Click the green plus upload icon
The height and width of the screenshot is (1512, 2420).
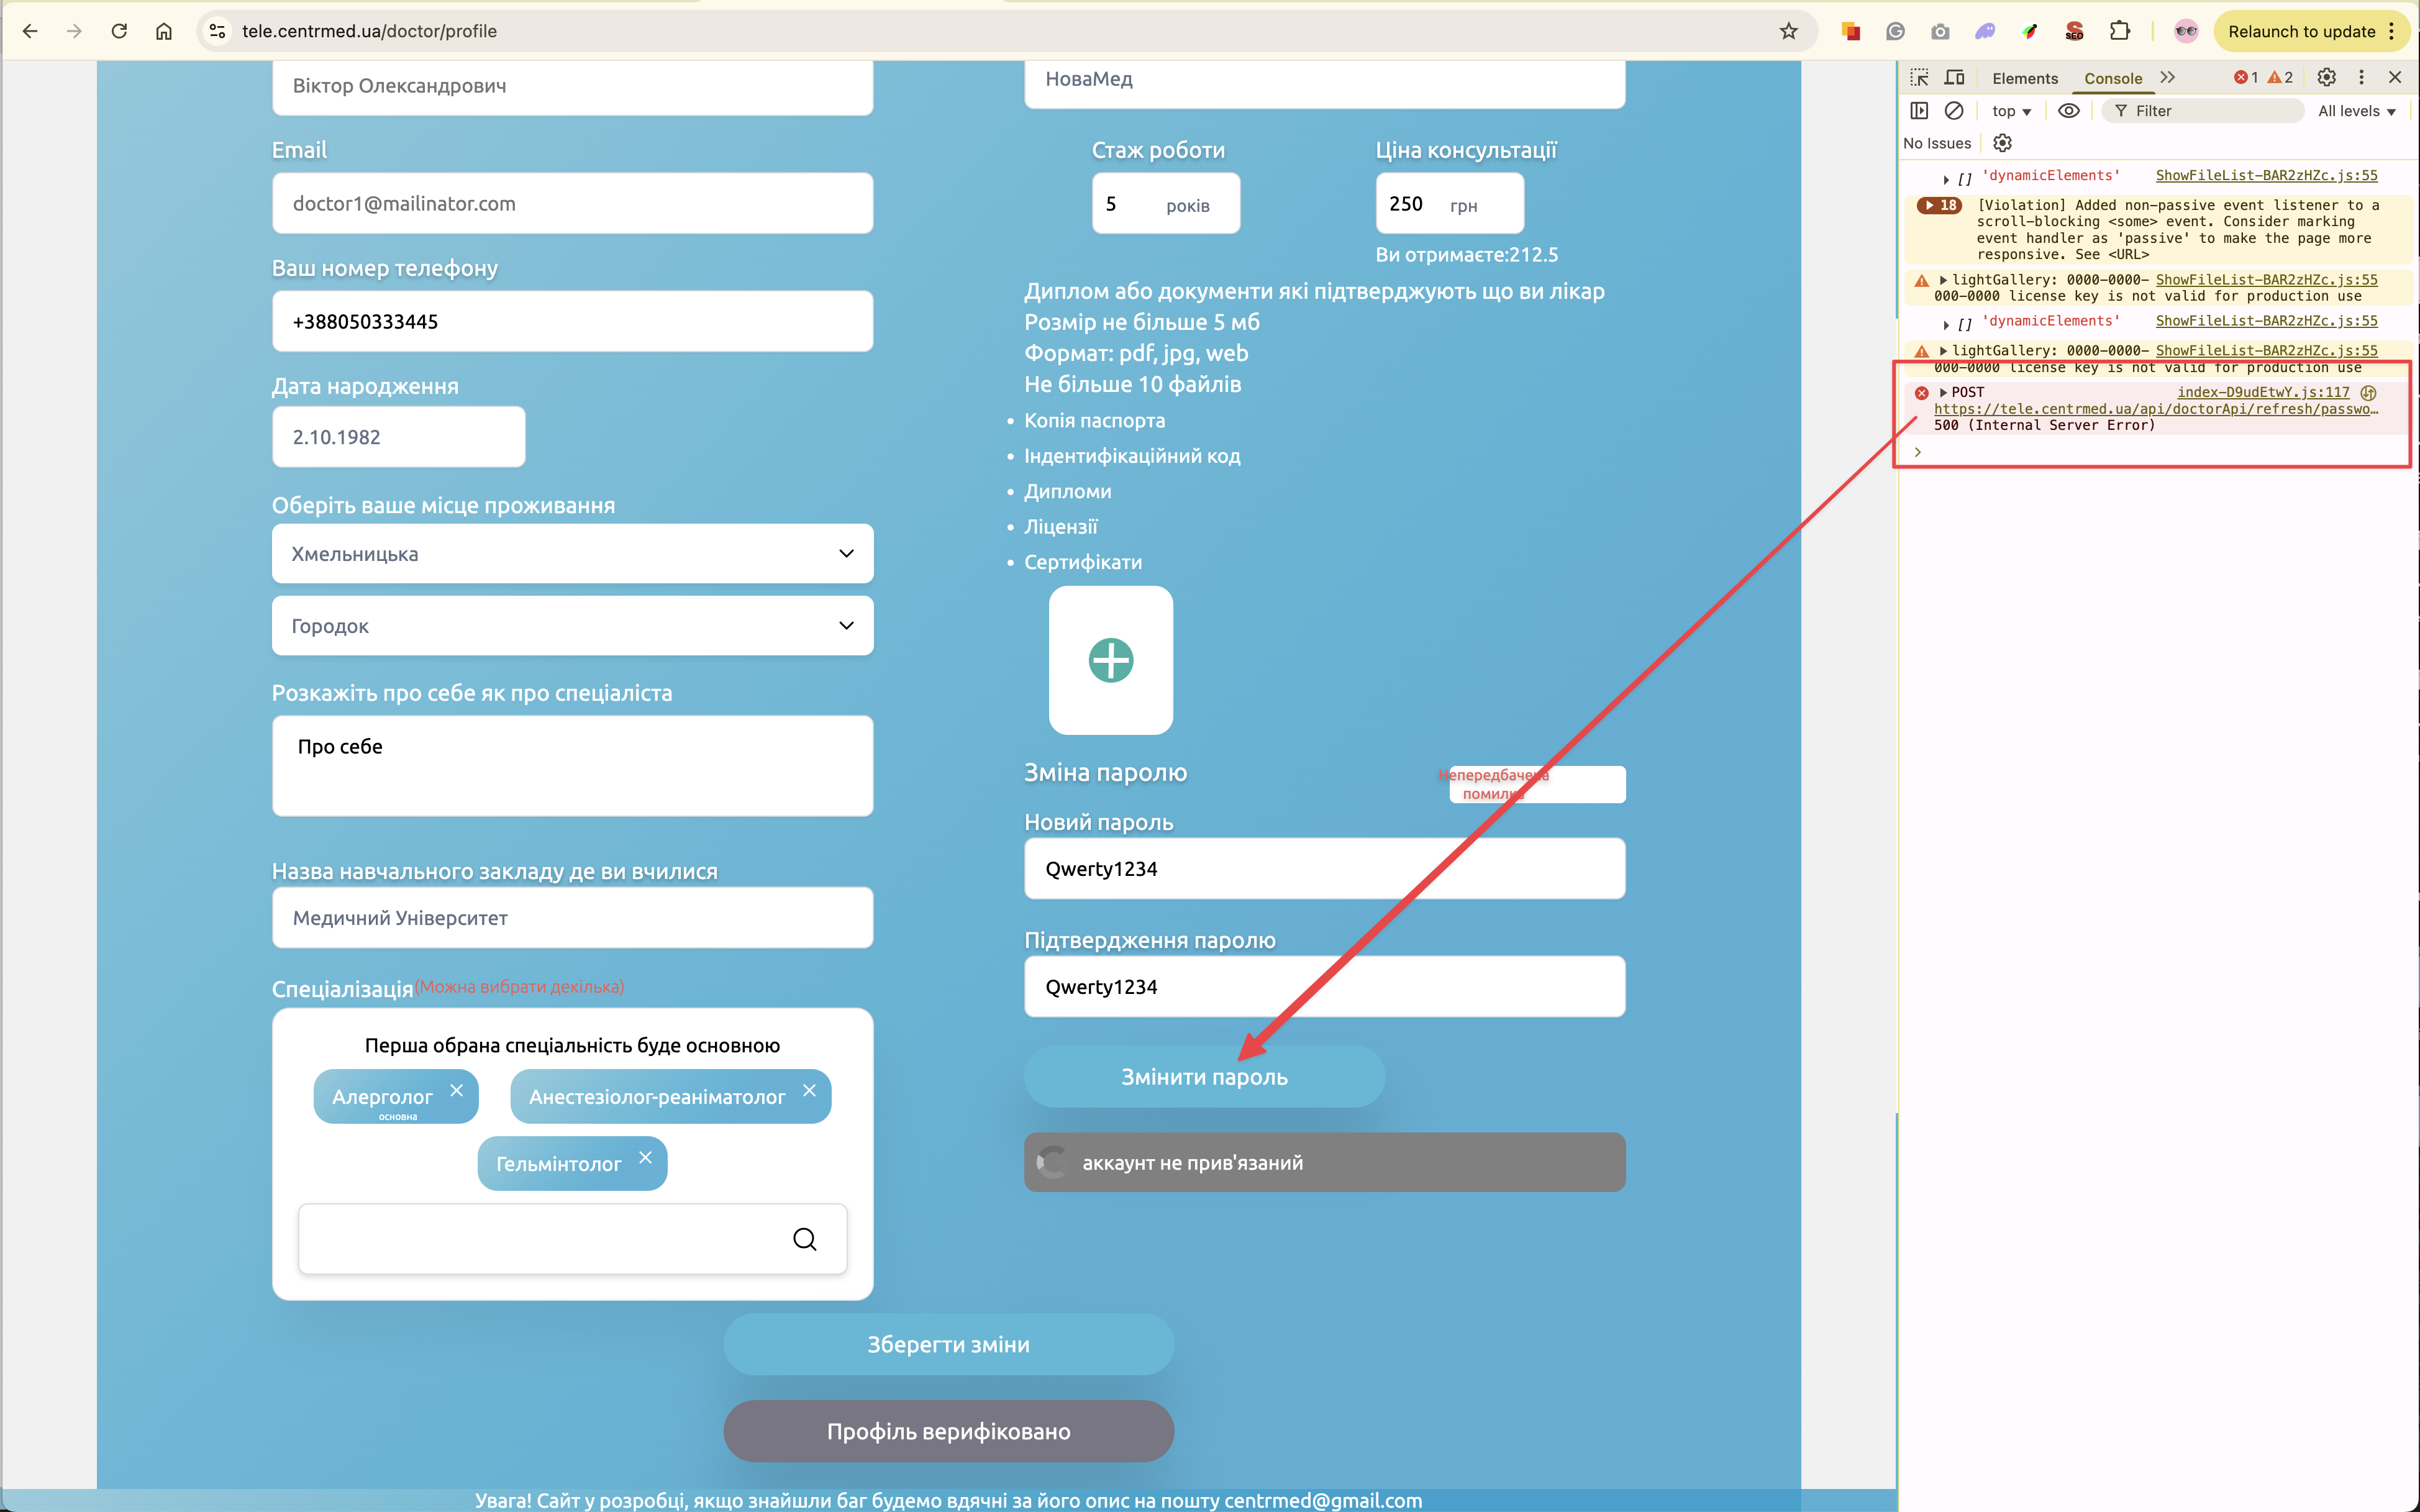coord(1110,660)
